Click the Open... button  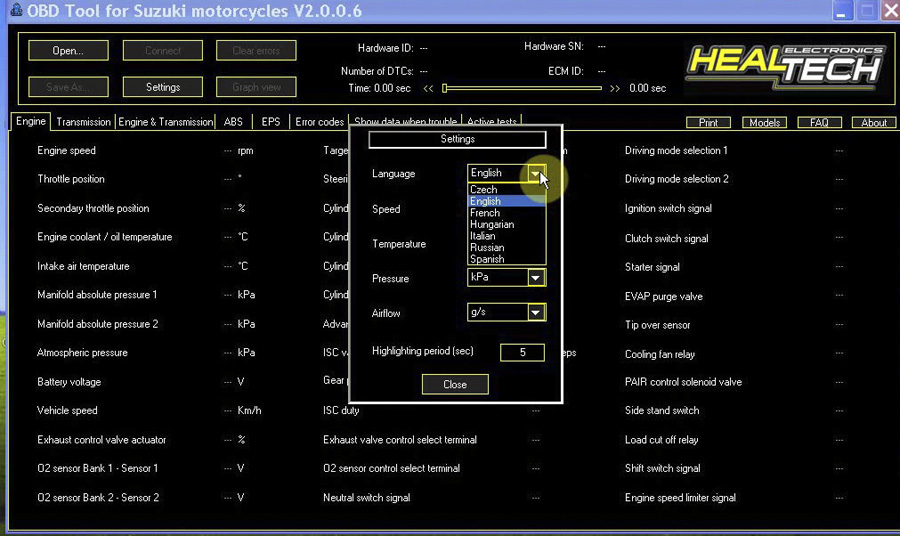point(68,51)
